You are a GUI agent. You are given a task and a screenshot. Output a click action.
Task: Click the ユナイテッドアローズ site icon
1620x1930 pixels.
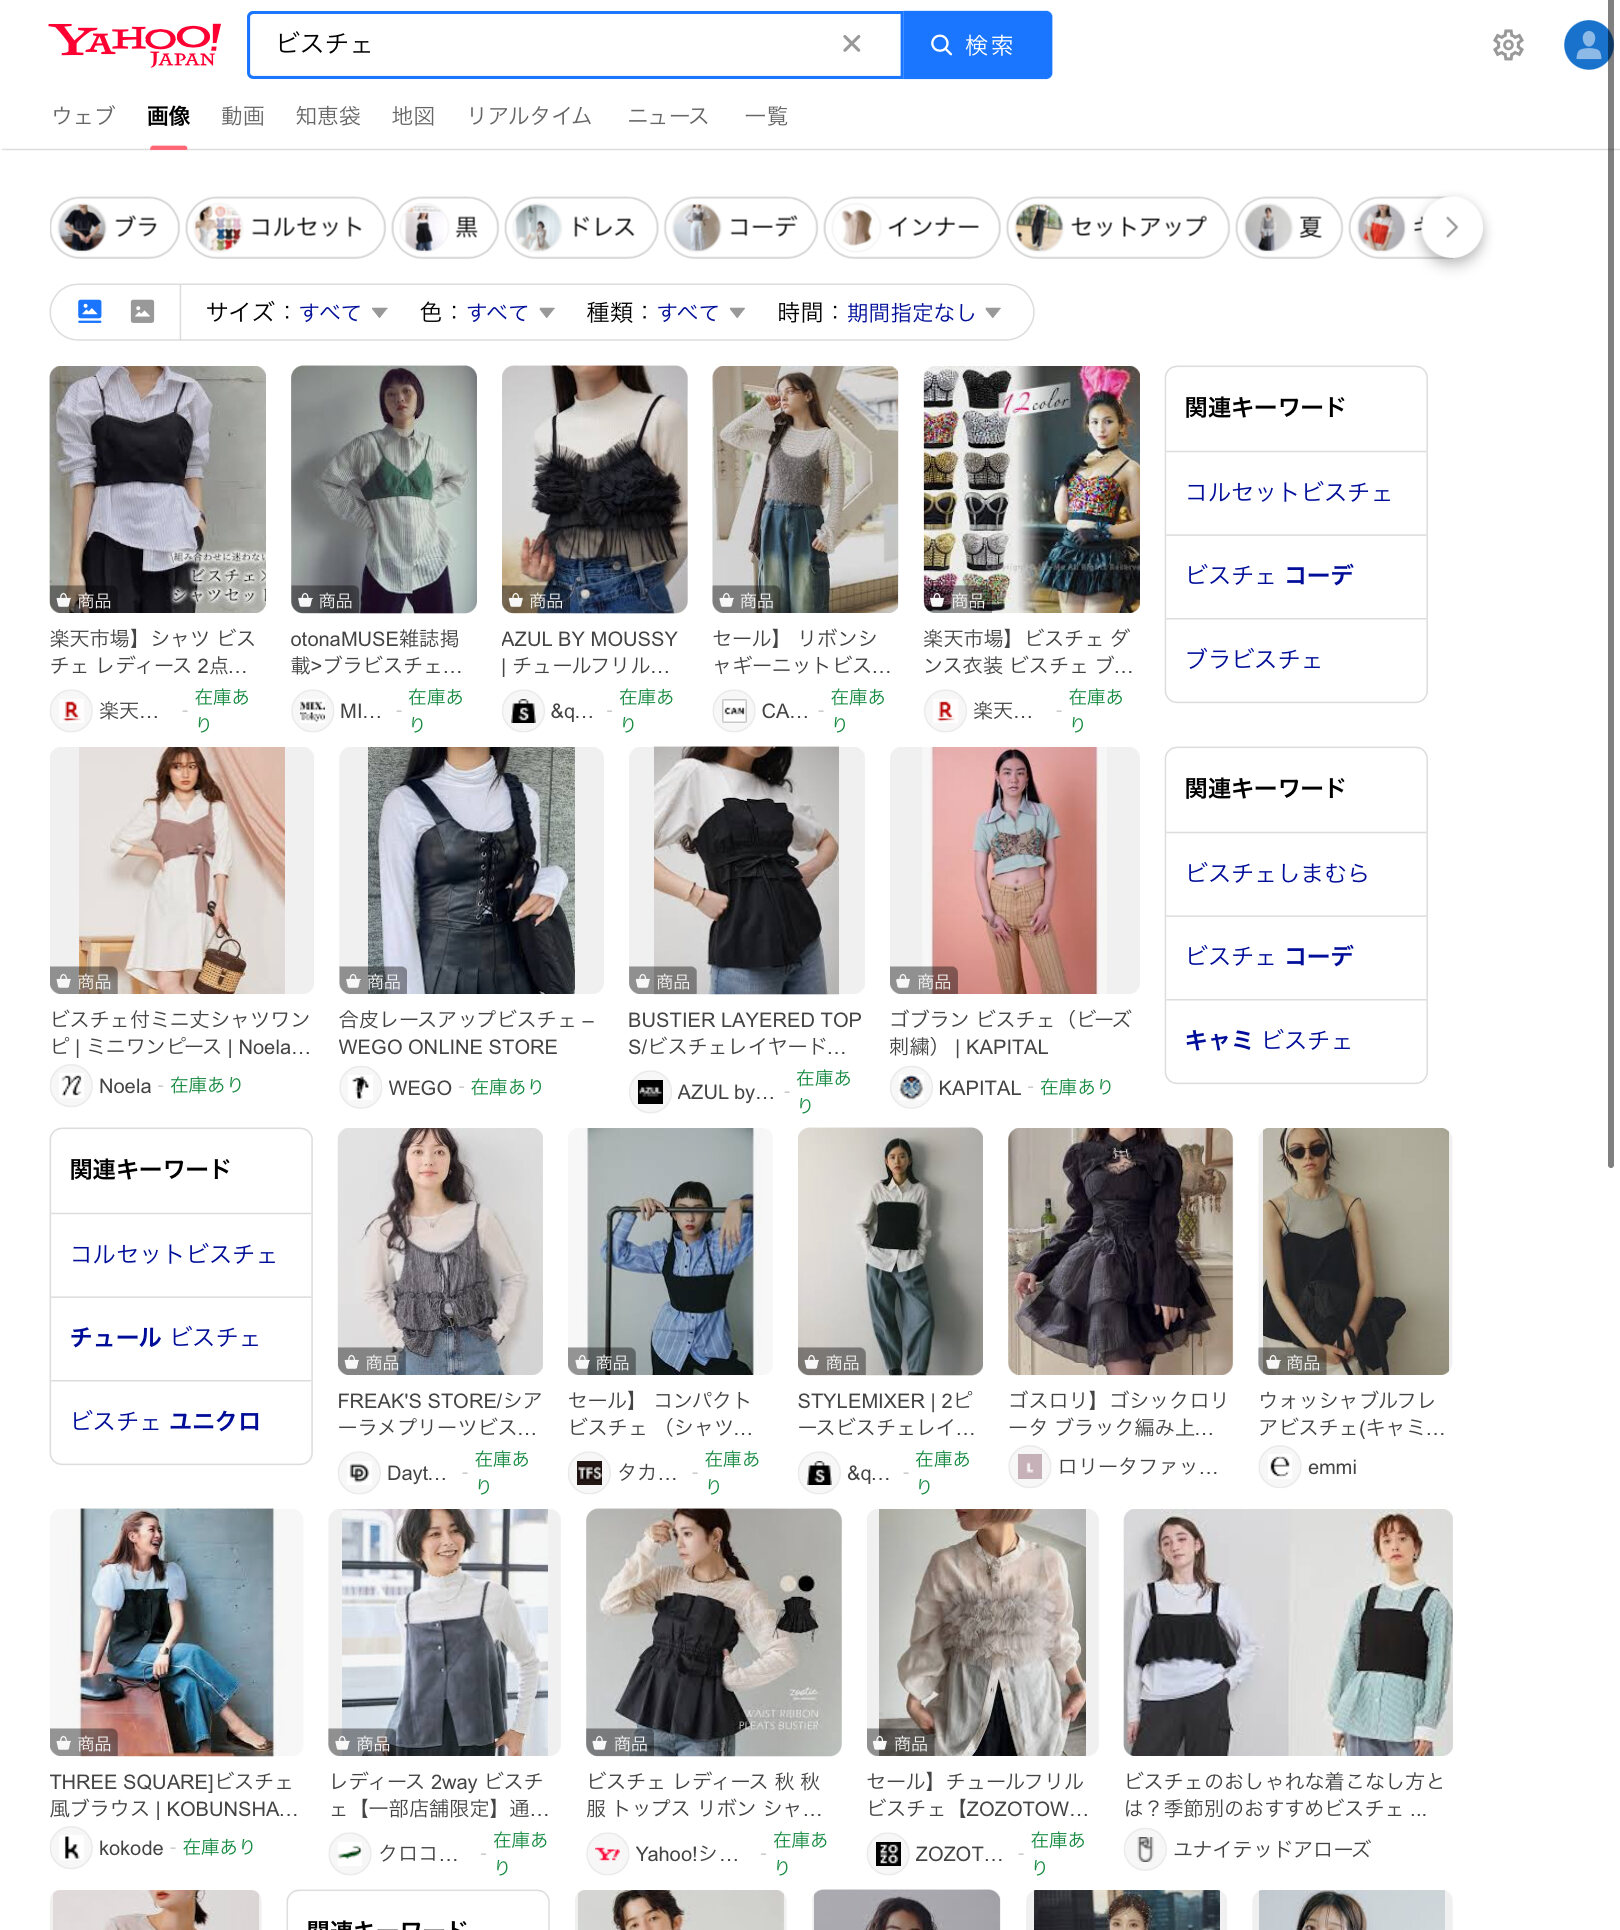(1145, 1849)
